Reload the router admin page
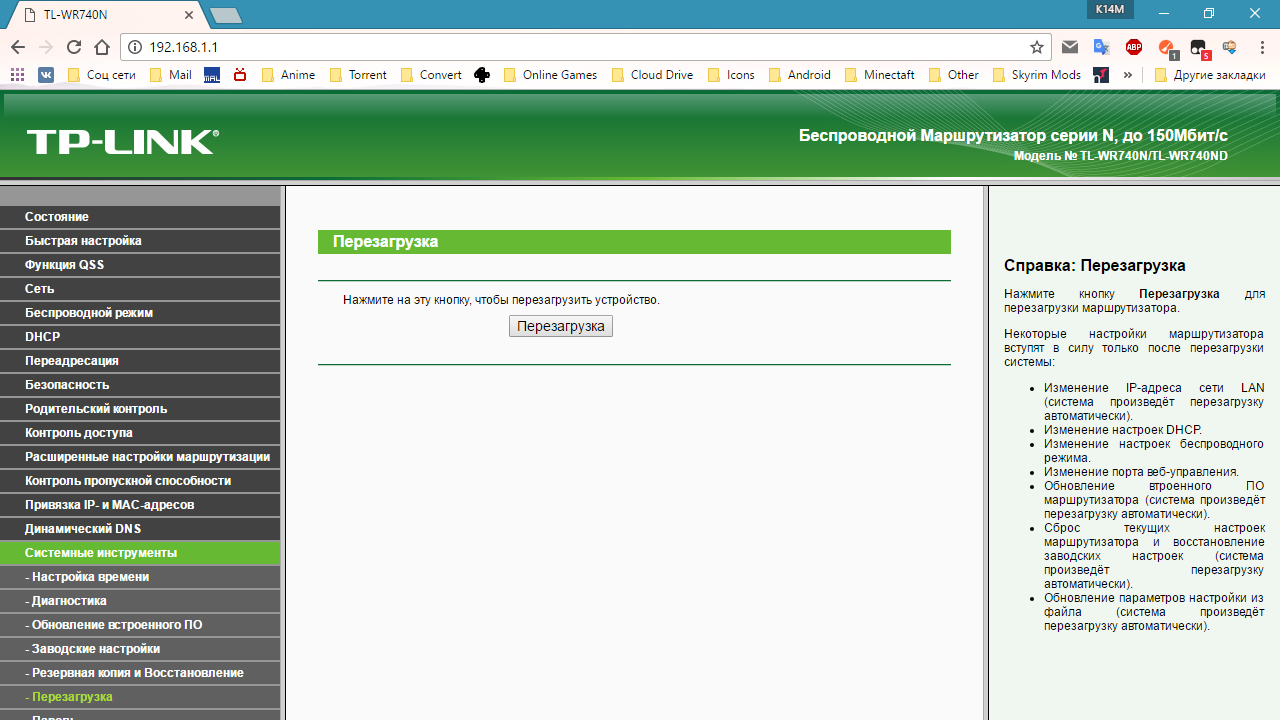The image size is (1280, 720). pyautogui.click(x=74, y=47)
